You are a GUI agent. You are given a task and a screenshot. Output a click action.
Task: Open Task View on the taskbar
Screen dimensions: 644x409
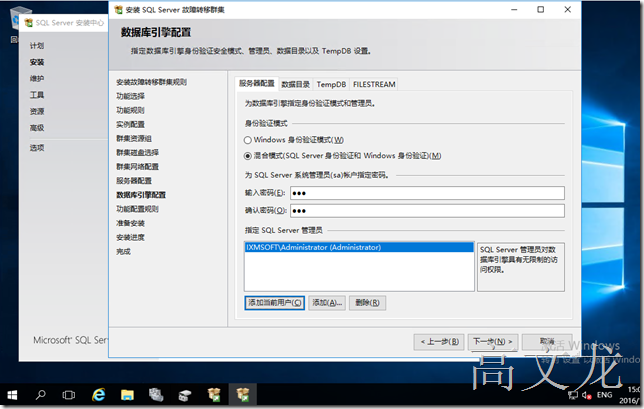[69, 395]
